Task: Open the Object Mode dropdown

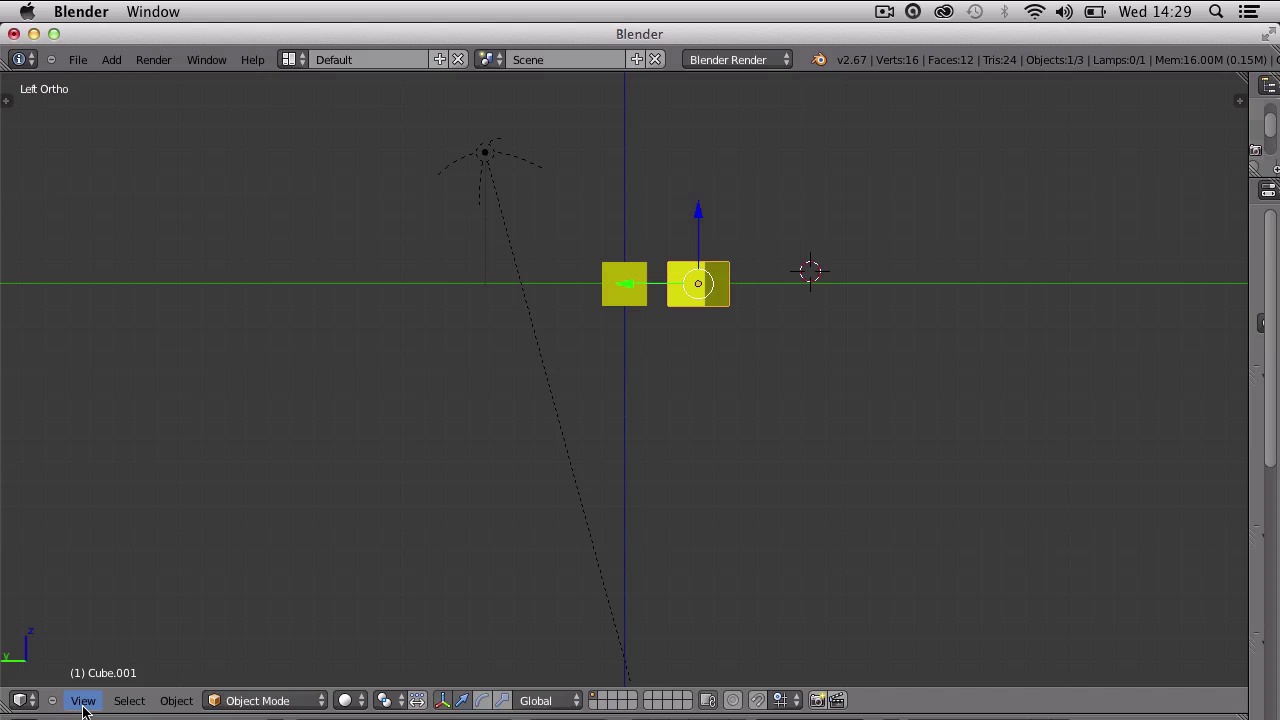Action: point(266,701)
